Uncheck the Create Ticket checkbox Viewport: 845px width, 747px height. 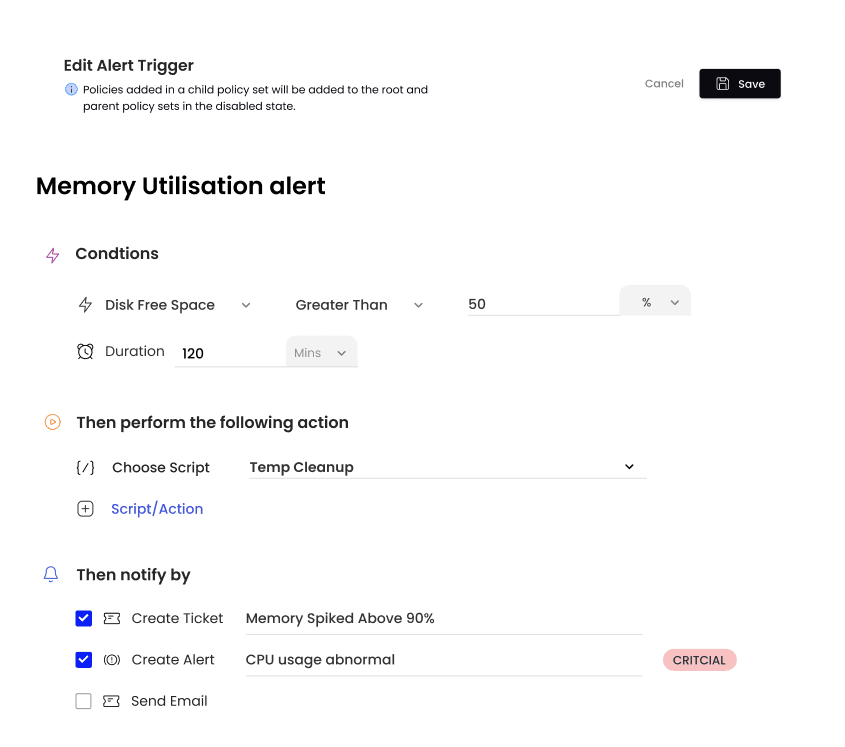pyautogui.click(x=84, y=618)
